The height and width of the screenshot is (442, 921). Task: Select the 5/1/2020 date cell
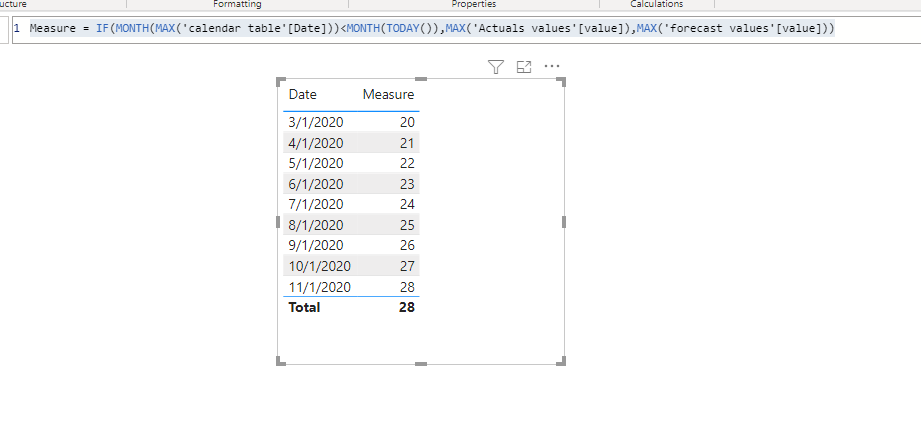pyautogui.click(x=316, y=163)
